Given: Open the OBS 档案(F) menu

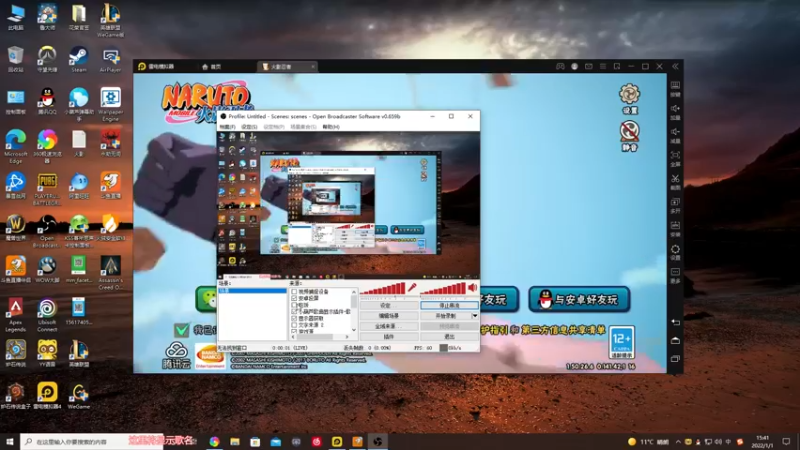Looking at the screenshot, I should pos(228,127).
